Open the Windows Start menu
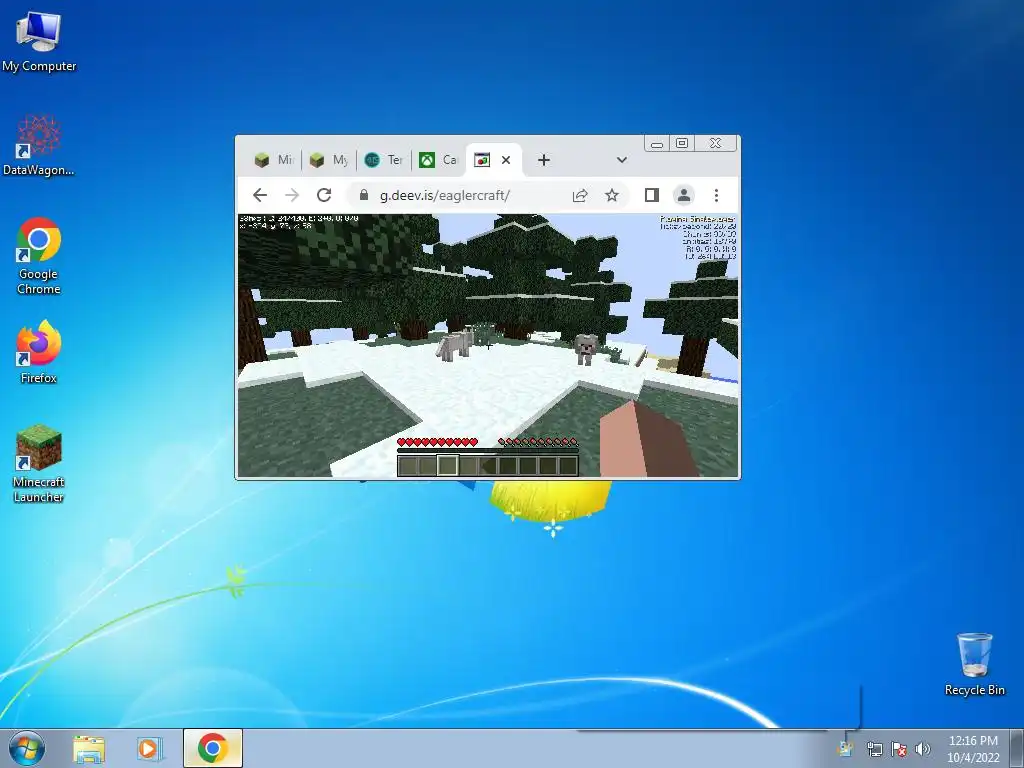This screenshot has height=768, width=1024. pos(27,748)
